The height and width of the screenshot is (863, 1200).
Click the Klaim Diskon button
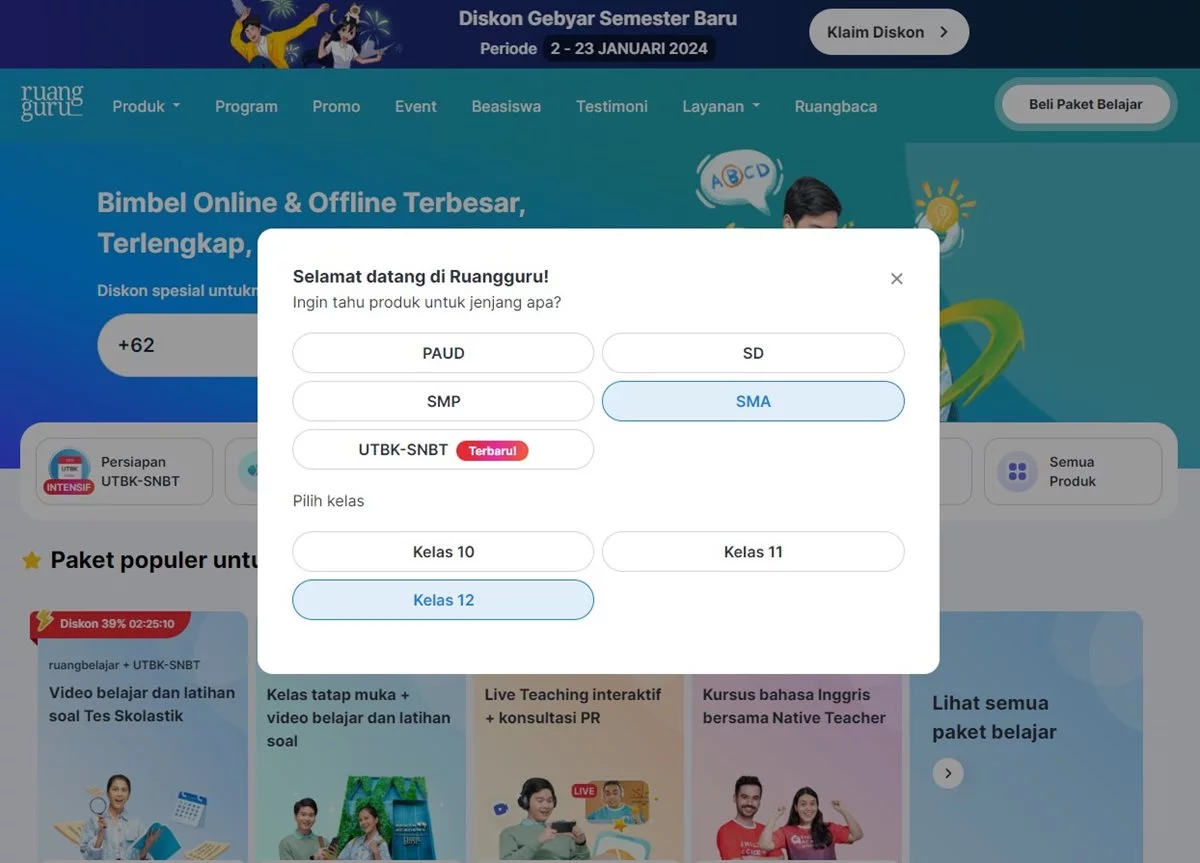point(889,32)
